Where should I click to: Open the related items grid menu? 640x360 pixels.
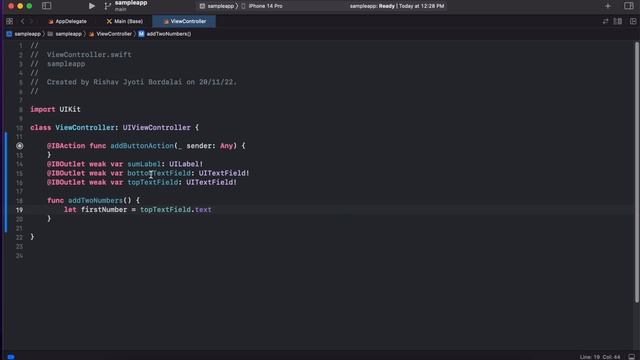click(x=9, y=21)
